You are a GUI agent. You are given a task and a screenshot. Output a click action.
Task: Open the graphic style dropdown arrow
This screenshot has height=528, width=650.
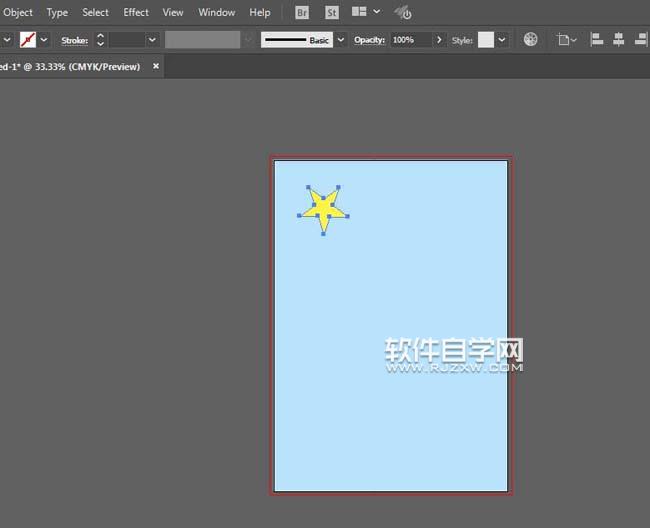(502, 40)
